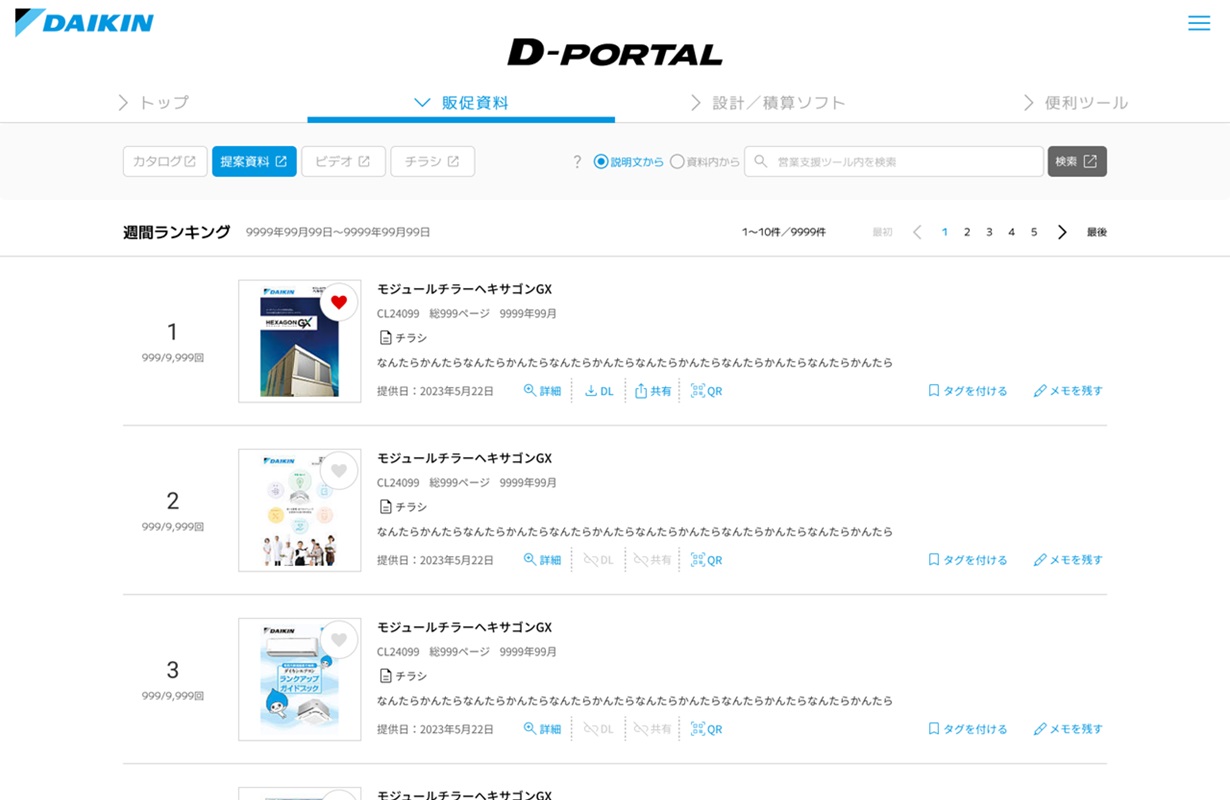
Task: Click the D-PORTAL title logo
Action: click(x=615, y=53)
